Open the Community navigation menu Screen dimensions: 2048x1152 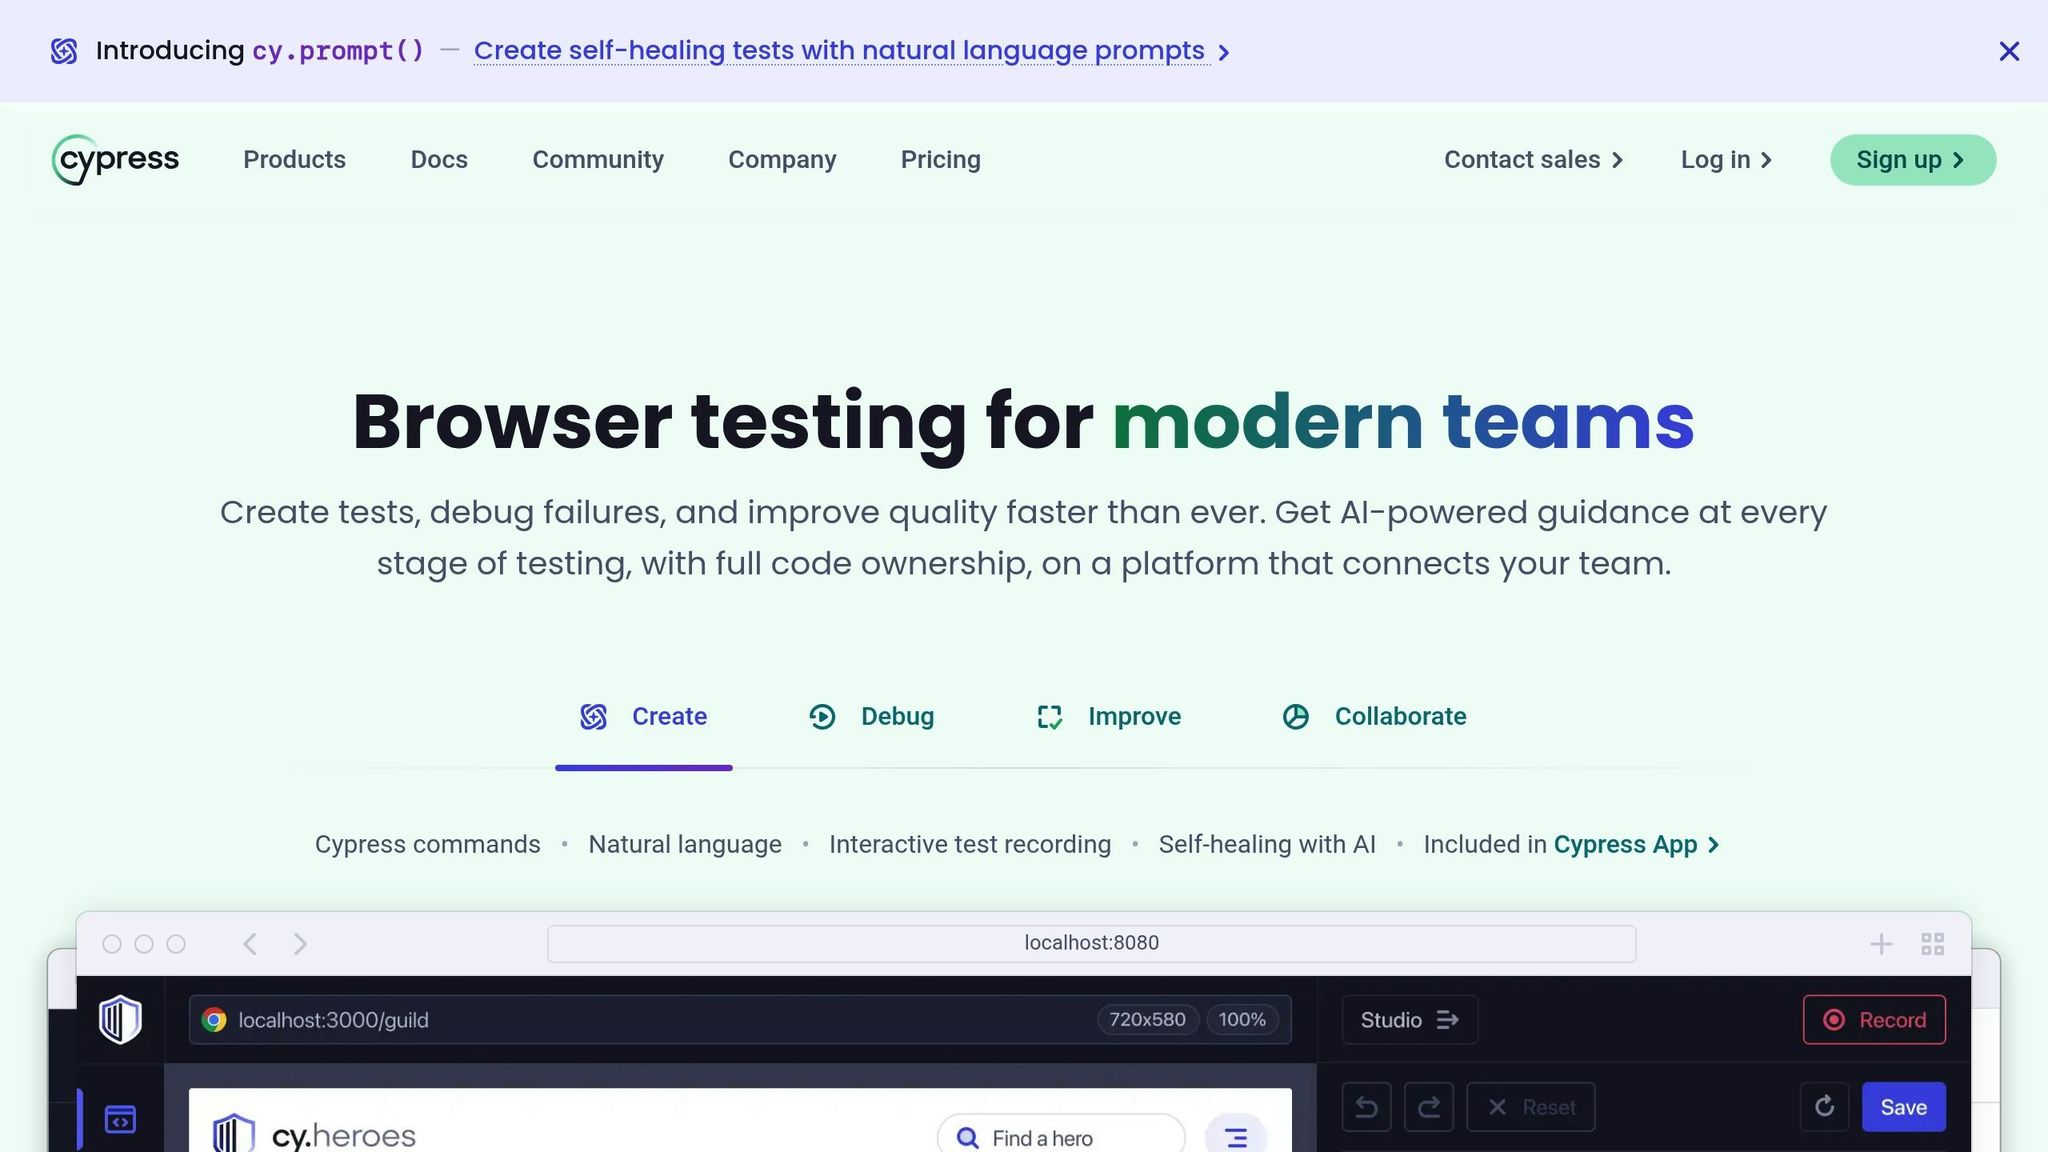(x=597, y=160)
